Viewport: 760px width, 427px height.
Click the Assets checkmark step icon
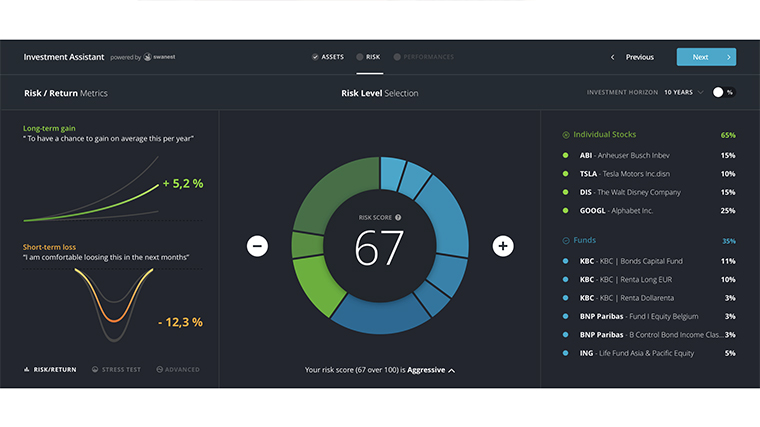coord(315,57)
